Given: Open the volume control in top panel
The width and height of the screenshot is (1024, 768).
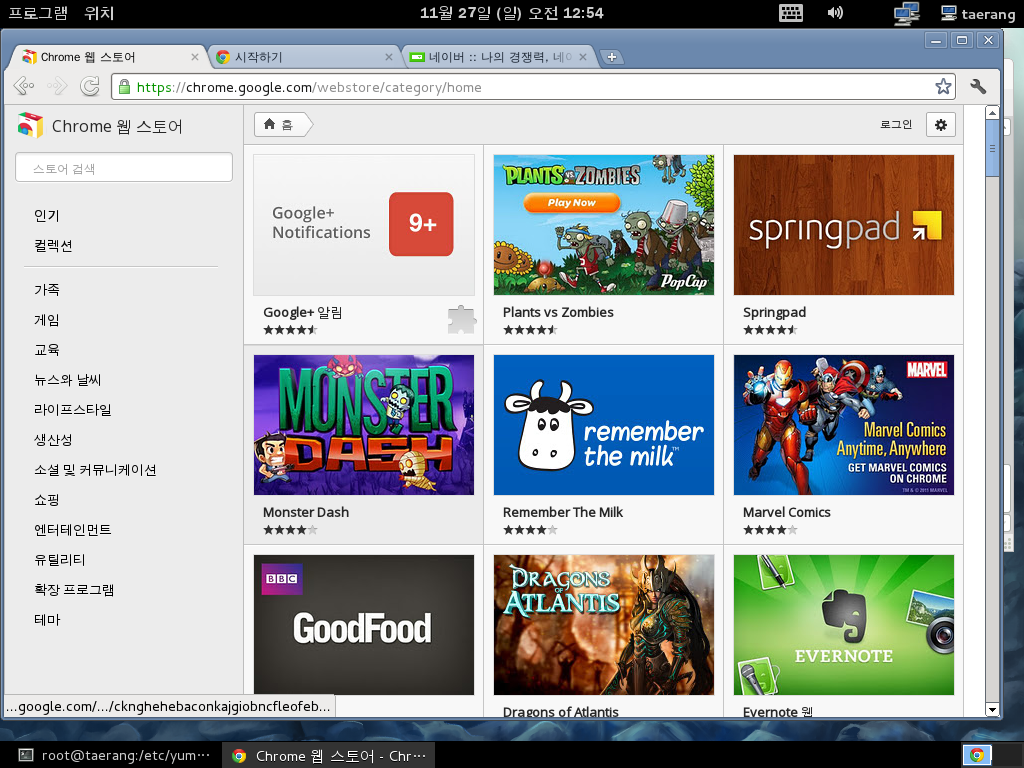Looking at the screenshot, I should coord(835,13).
